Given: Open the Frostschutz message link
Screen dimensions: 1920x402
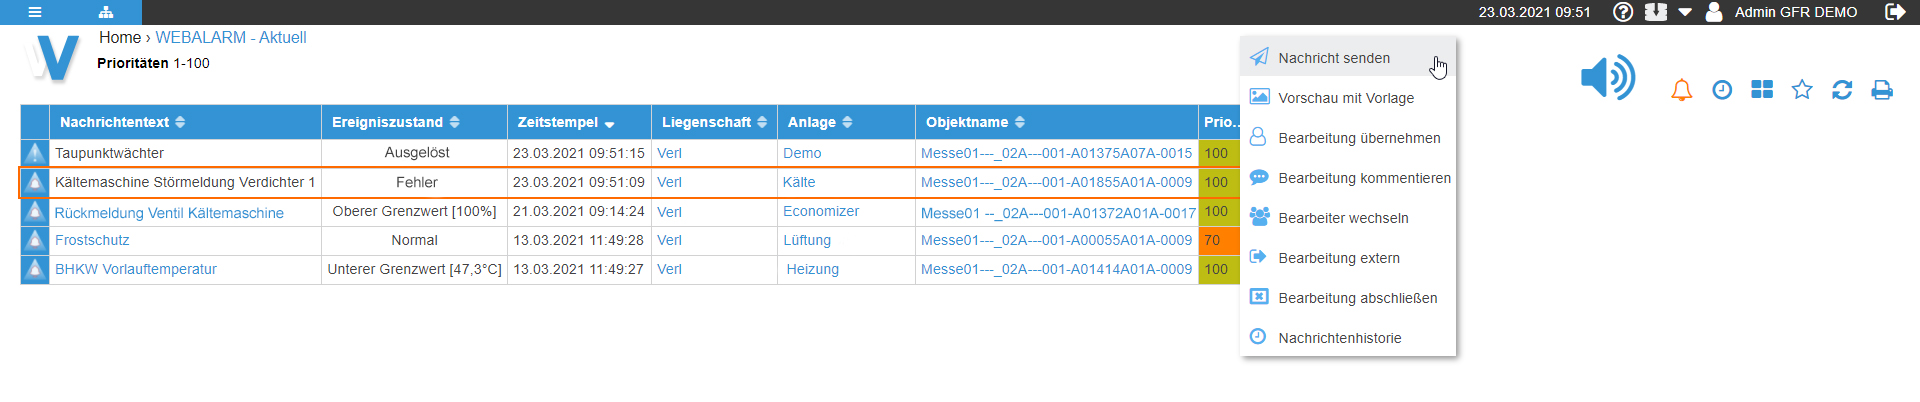Looking at the screenshot, I should (x=92, y=240).
